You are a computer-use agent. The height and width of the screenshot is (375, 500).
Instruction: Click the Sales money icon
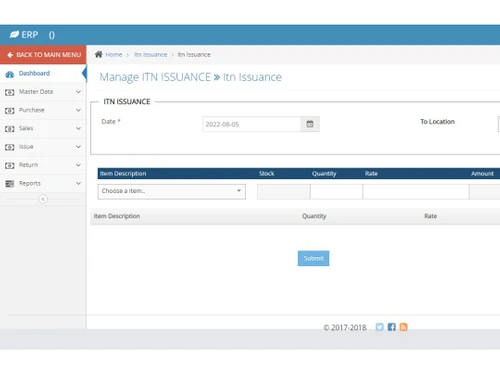(10, 129)
